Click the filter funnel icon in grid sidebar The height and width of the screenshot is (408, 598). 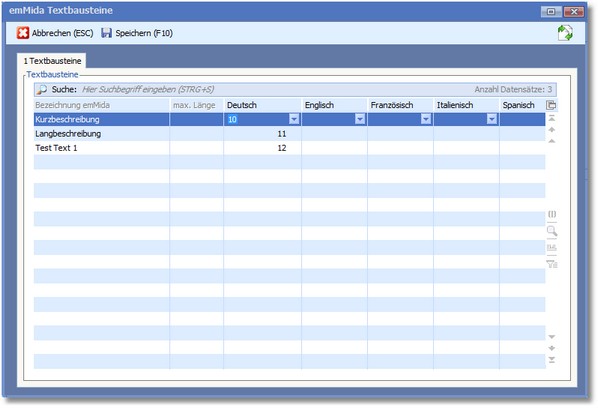tap(551, 264)
